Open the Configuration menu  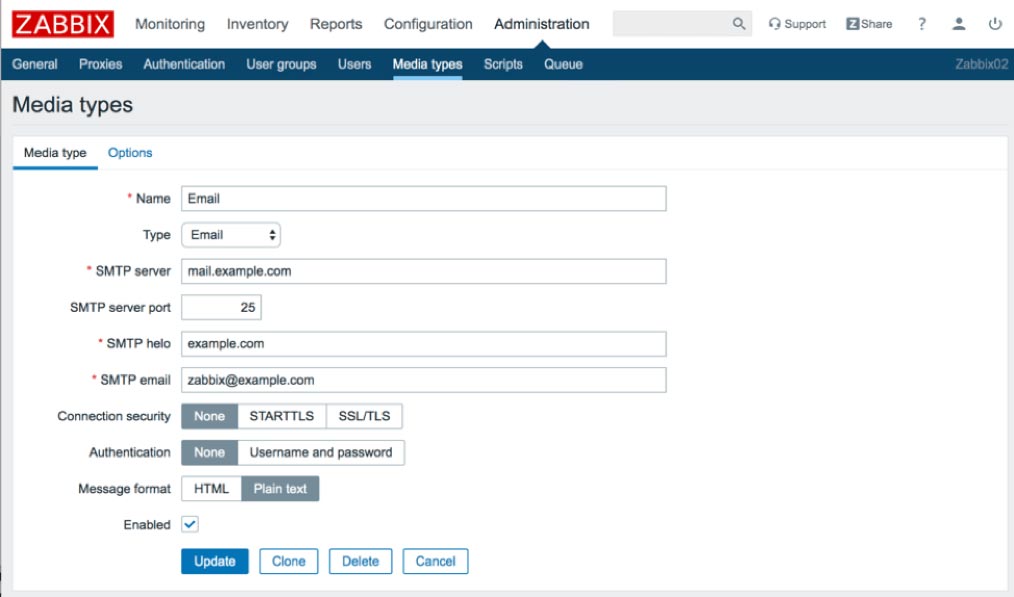coord(428,24)
